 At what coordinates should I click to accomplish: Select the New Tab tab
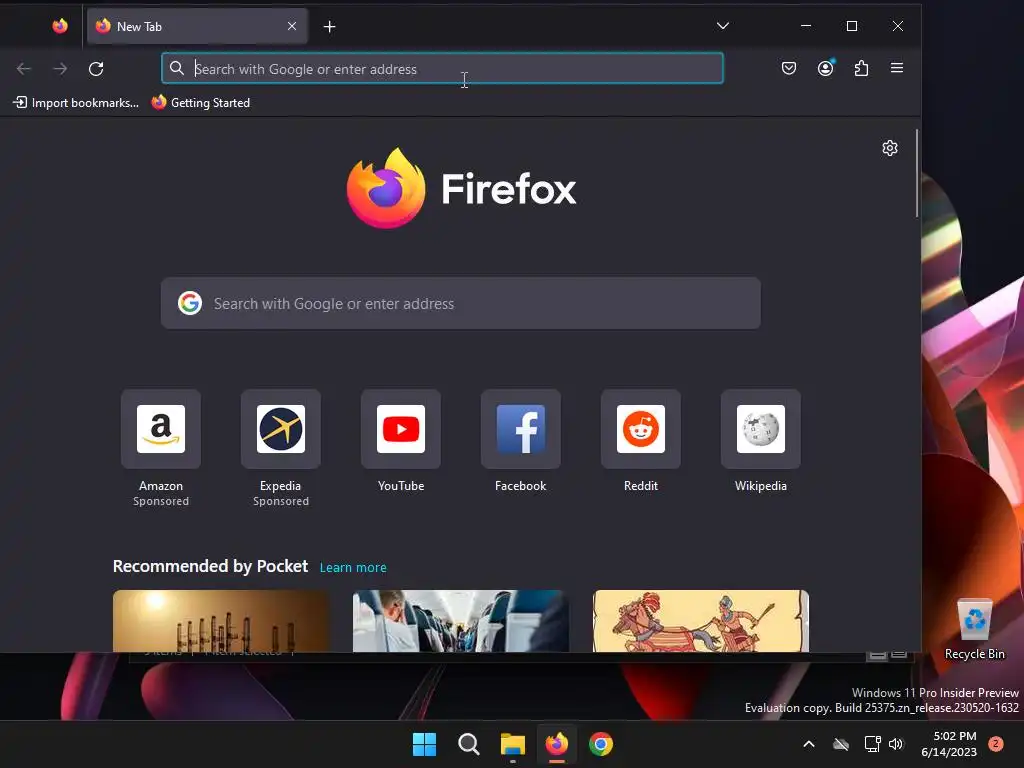(x=197, y=26)
